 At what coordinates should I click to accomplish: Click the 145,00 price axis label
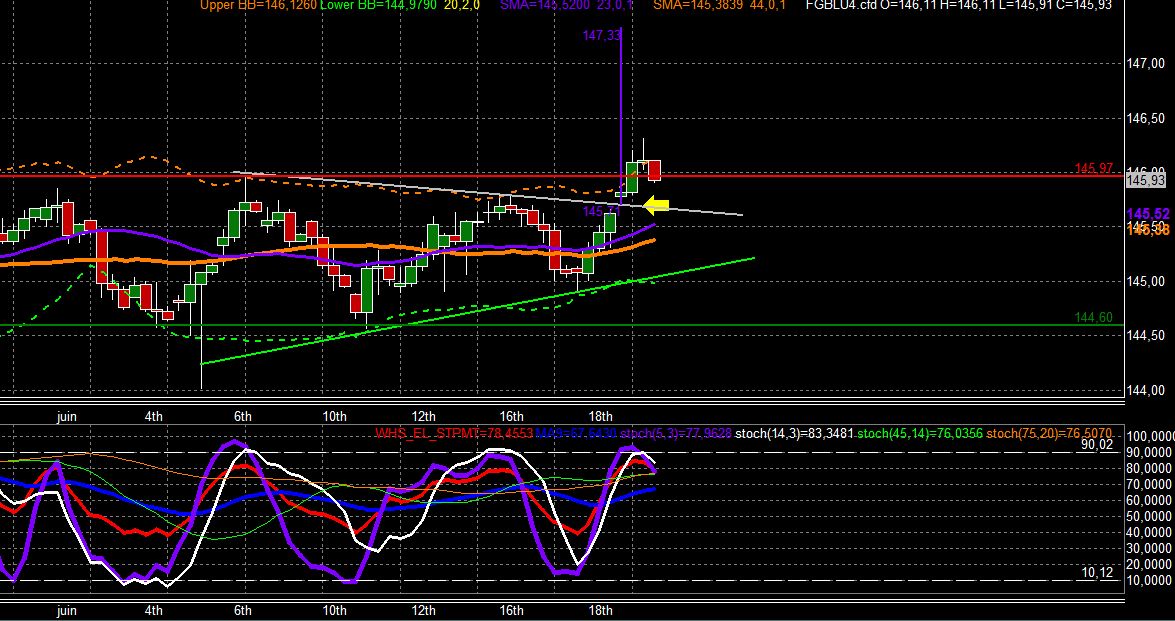pyautogui.click(x=1146, y=282)
